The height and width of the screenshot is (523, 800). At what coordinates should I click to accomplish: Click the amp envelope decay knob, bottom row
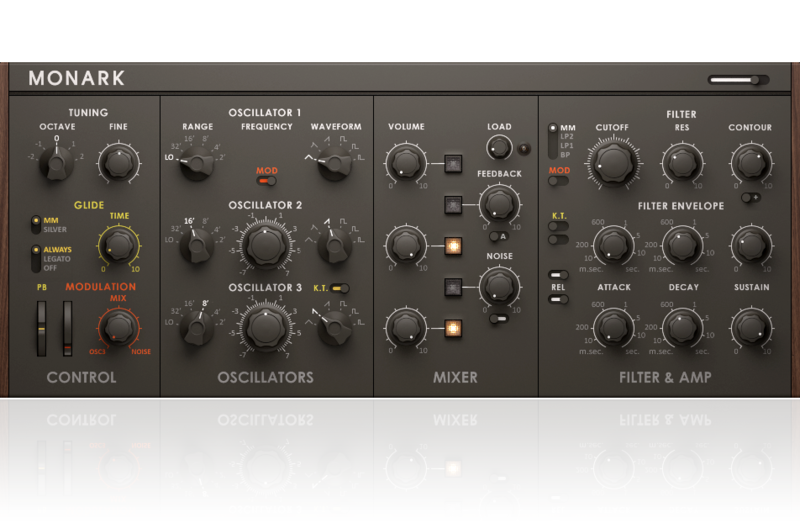(682, 328)
